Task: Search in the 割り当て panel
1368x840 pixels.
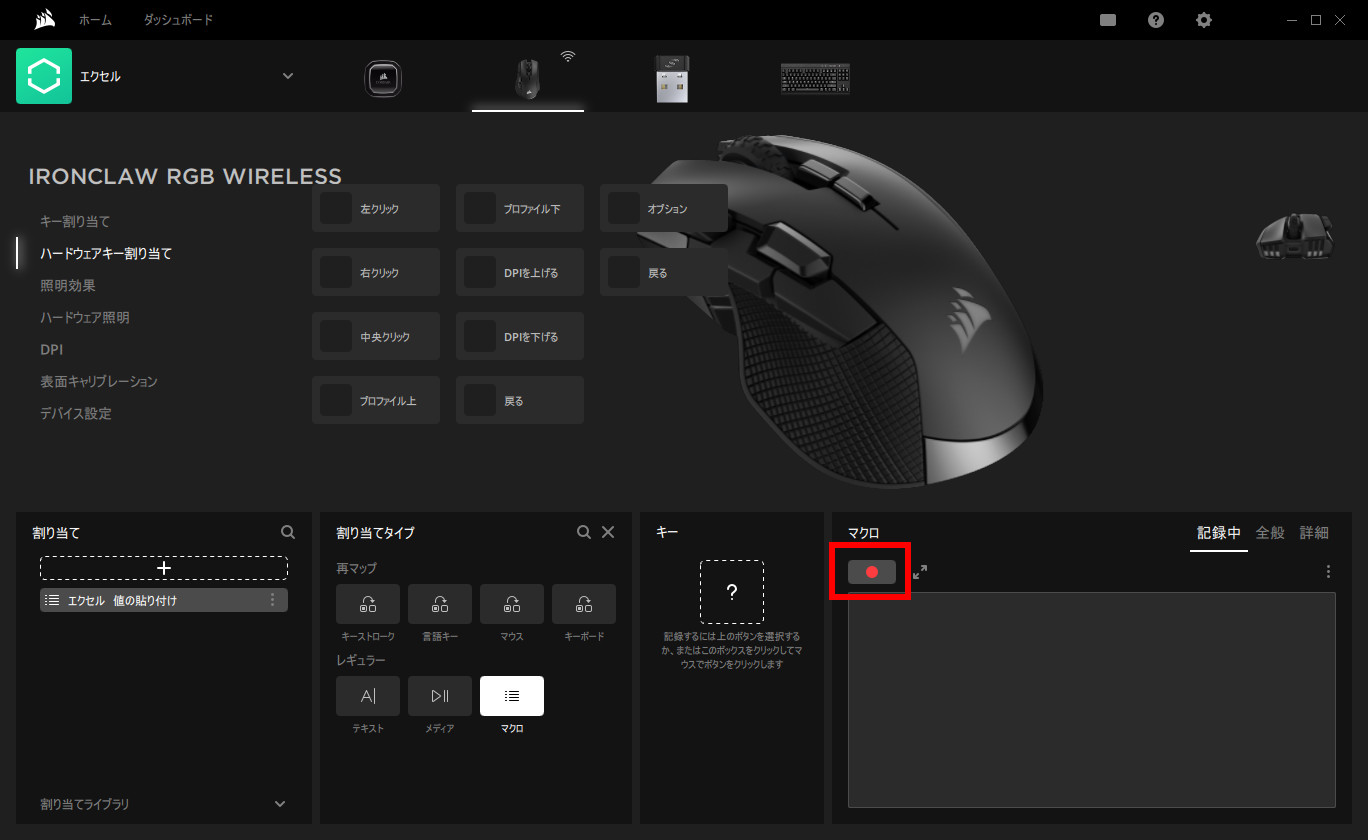Action: pyautogui.click(x=288, y=533)
